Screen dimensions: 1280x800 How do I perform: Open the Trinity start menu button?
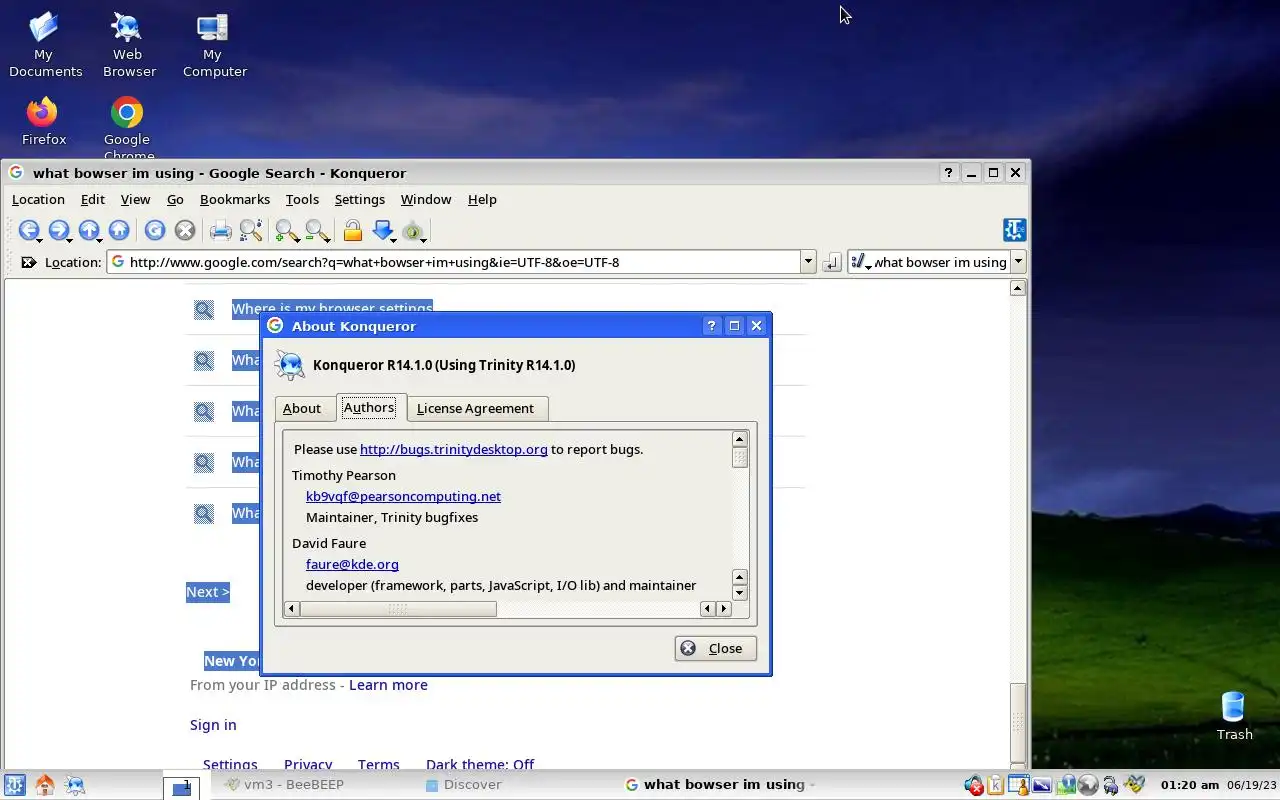point(14,785)
